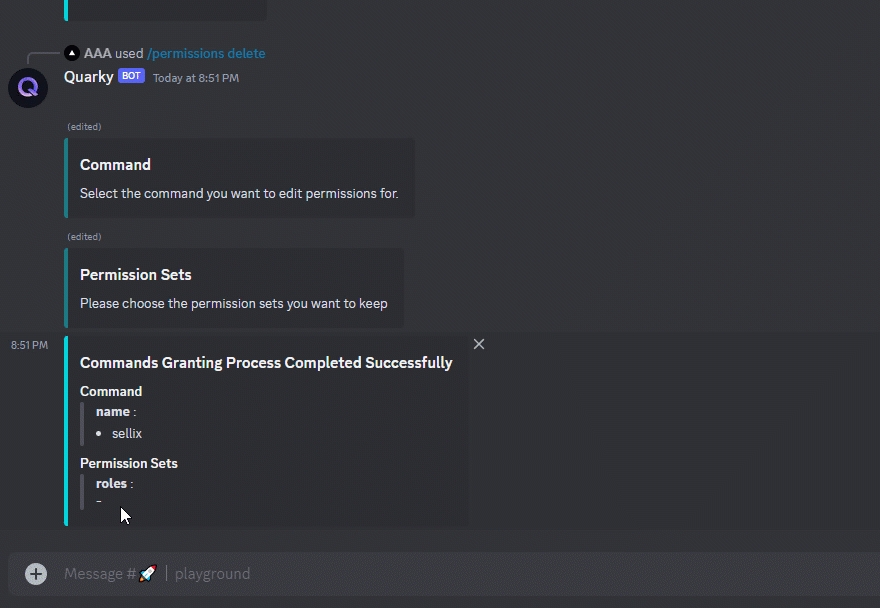Click "(edited)" label above Command embed
Viewport: 880px width, 608px height.
tap(84, 127)
